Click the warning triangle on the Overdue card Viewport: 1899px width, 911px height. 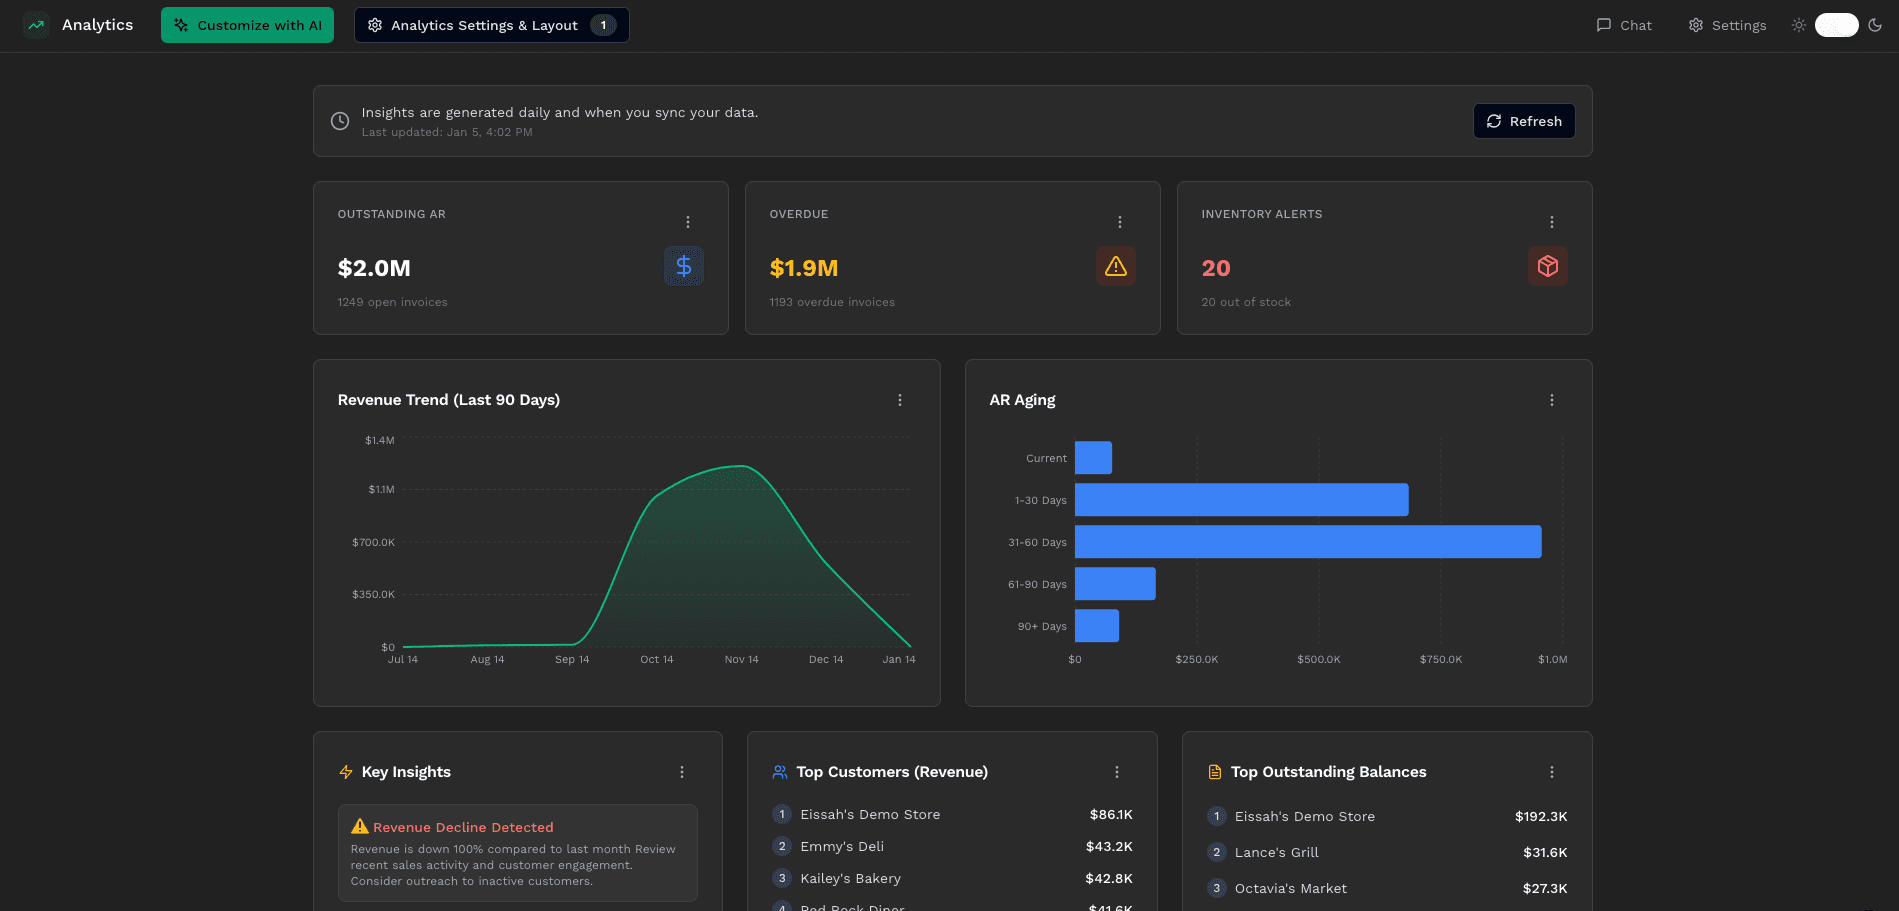[1116, 266]
